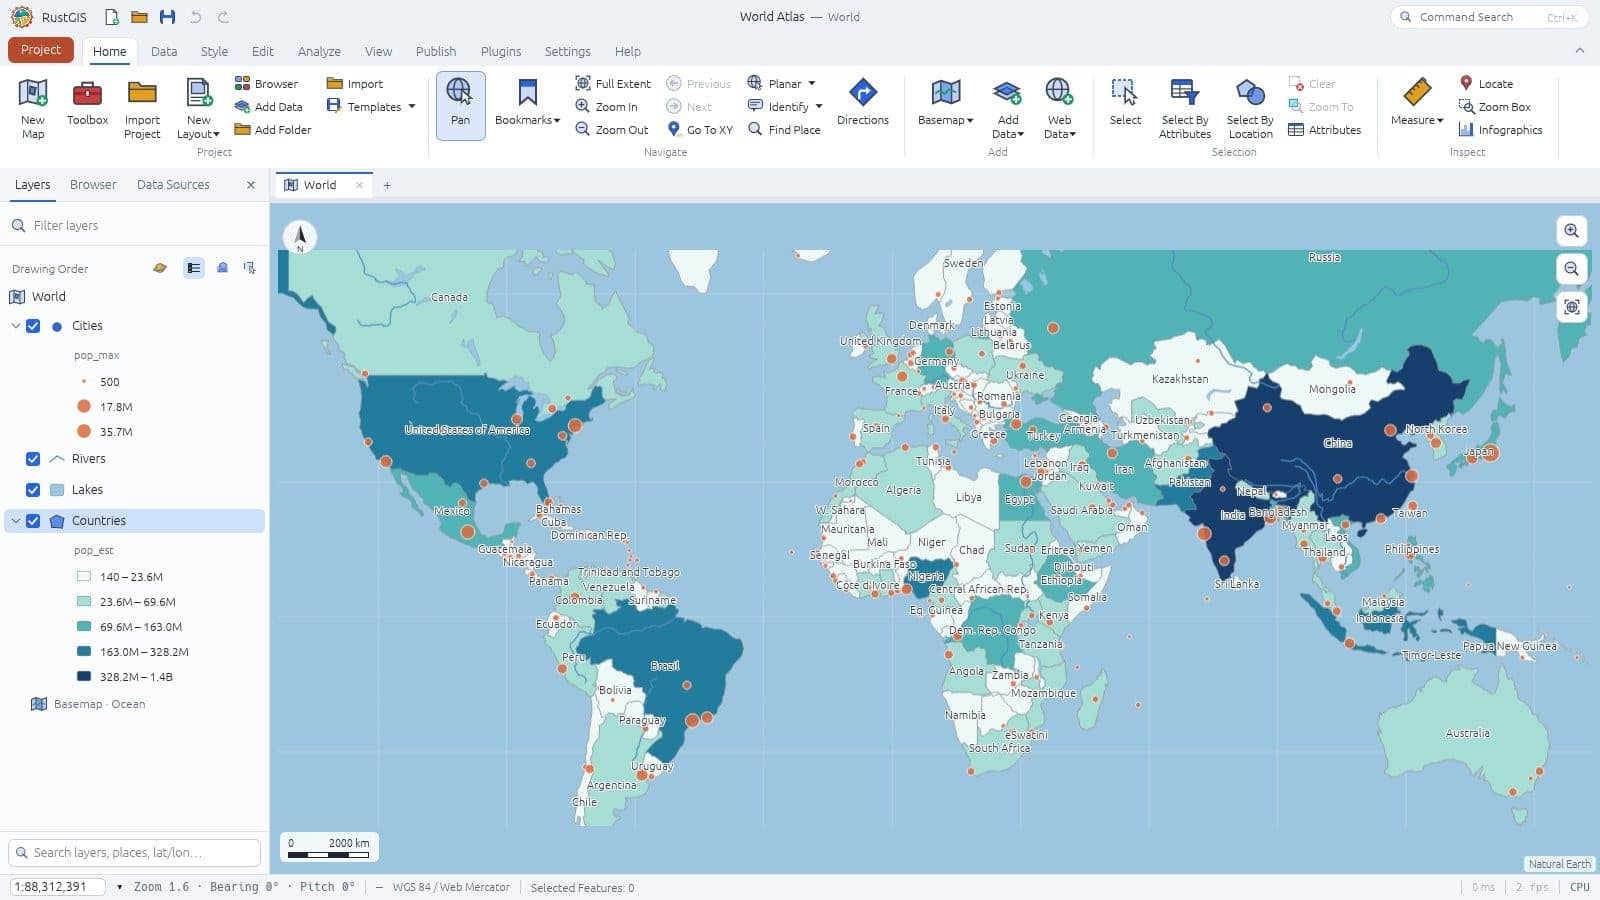This screenshot has height=900, width=1600.
Task: Close the Layers panel
Action: pyautogui.click(x=251, y=185)
